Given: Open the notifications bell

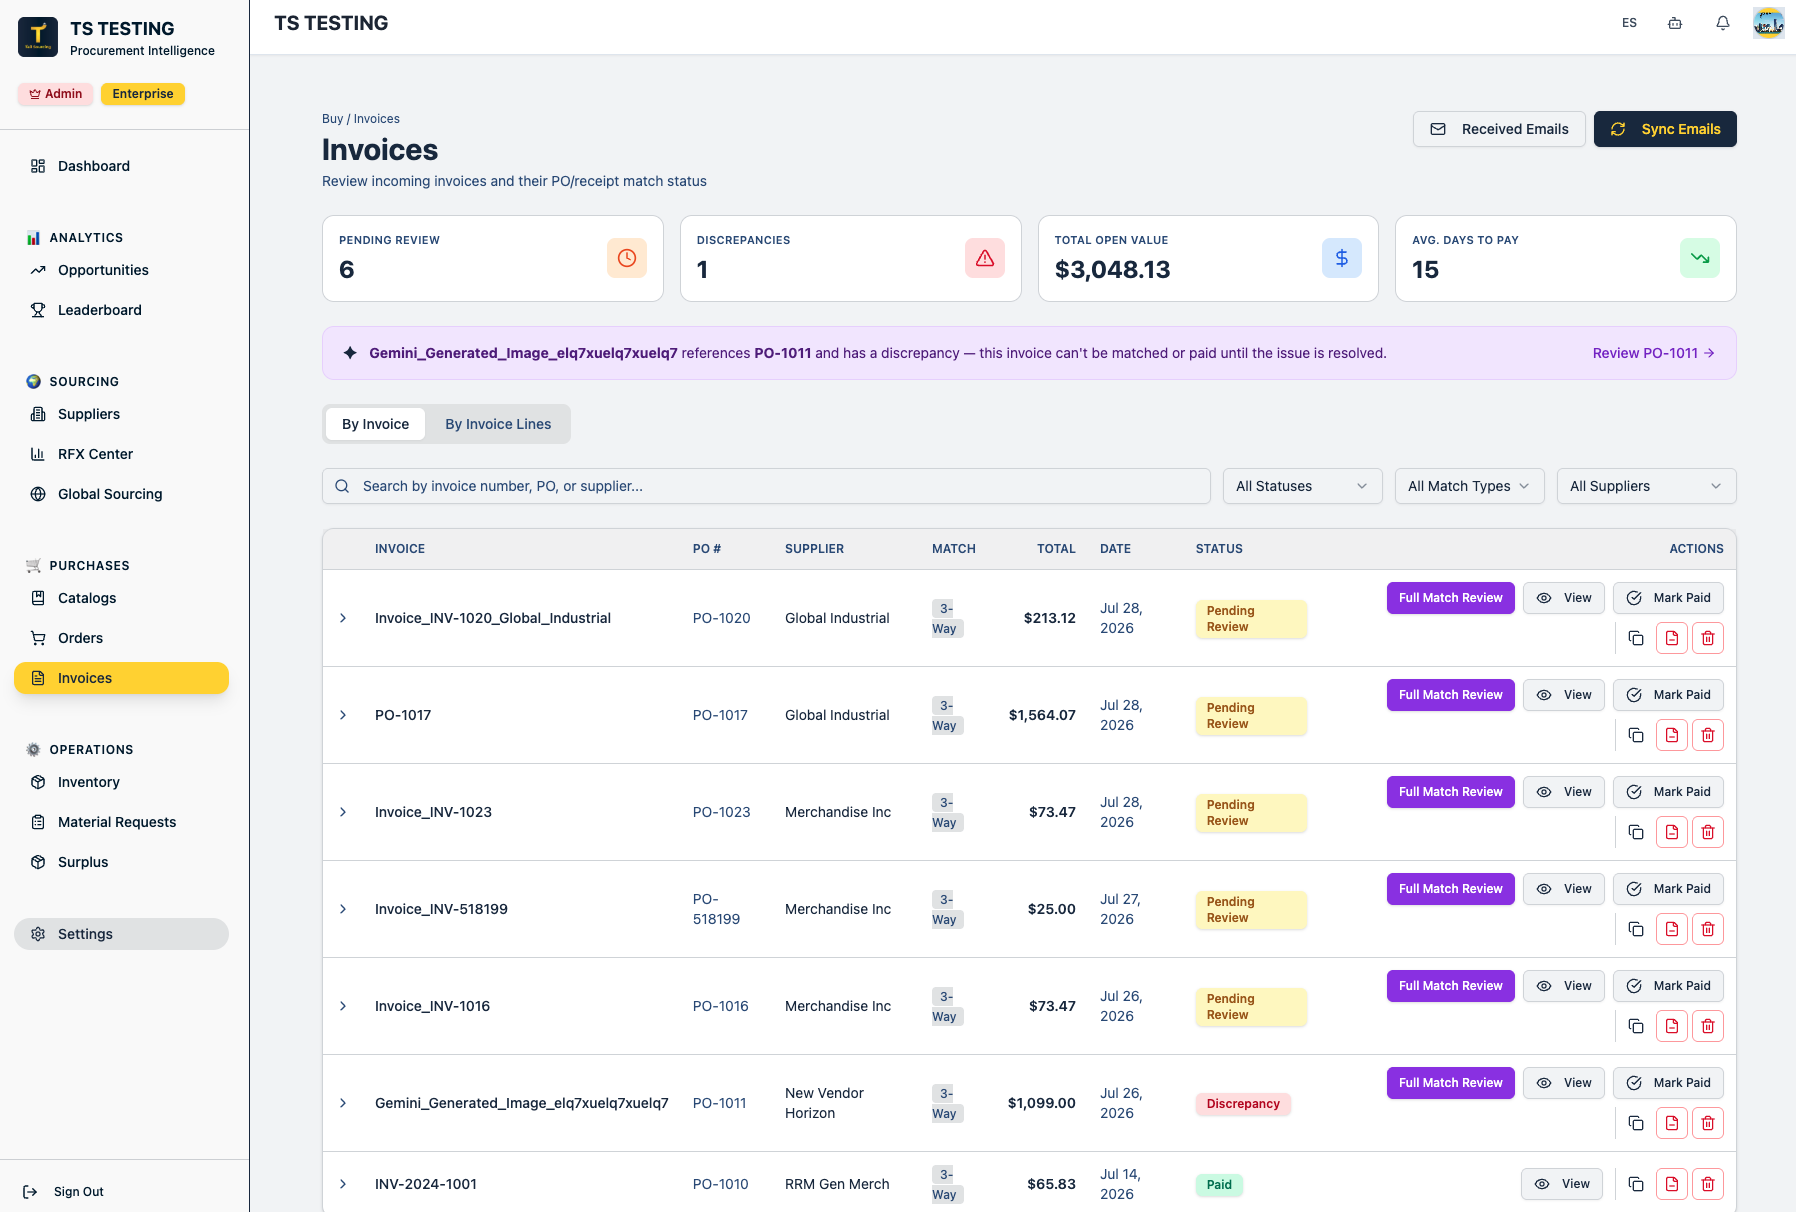Looking at the screenshot, I should tap(1722, 23).
